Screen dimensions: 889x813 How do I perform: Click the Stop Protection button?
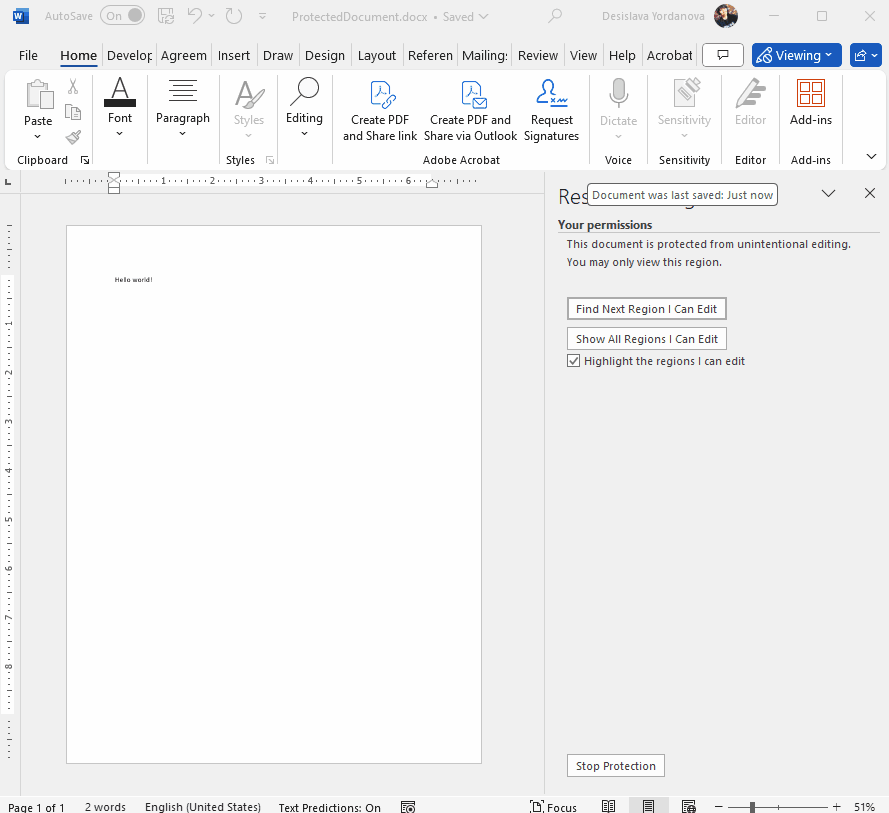[615, 766]
